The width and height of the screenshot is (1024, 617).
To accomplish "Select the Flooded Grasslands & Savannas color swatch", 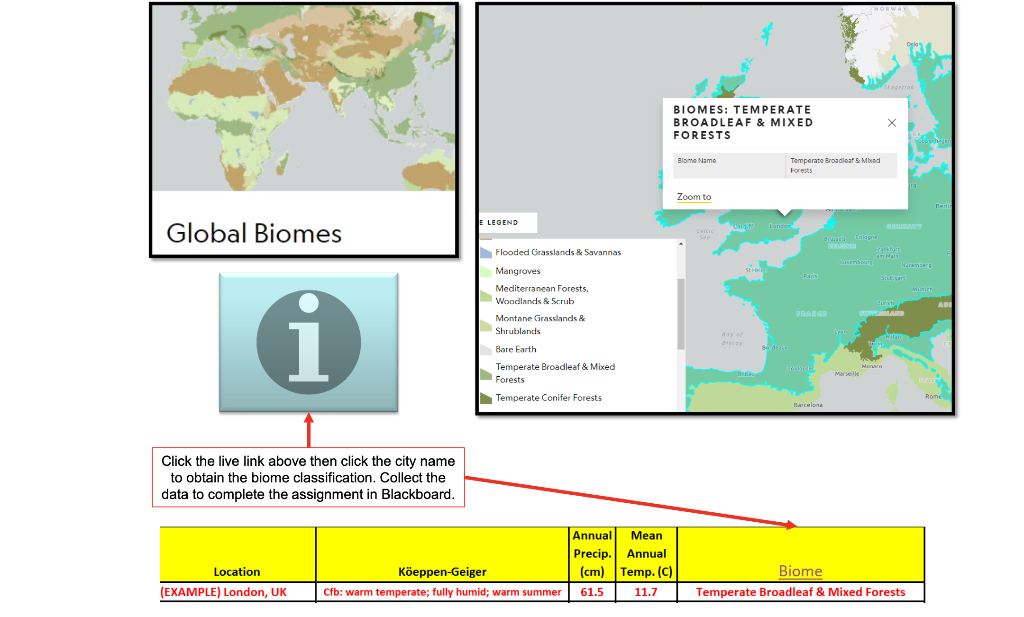I will [484, 252].
